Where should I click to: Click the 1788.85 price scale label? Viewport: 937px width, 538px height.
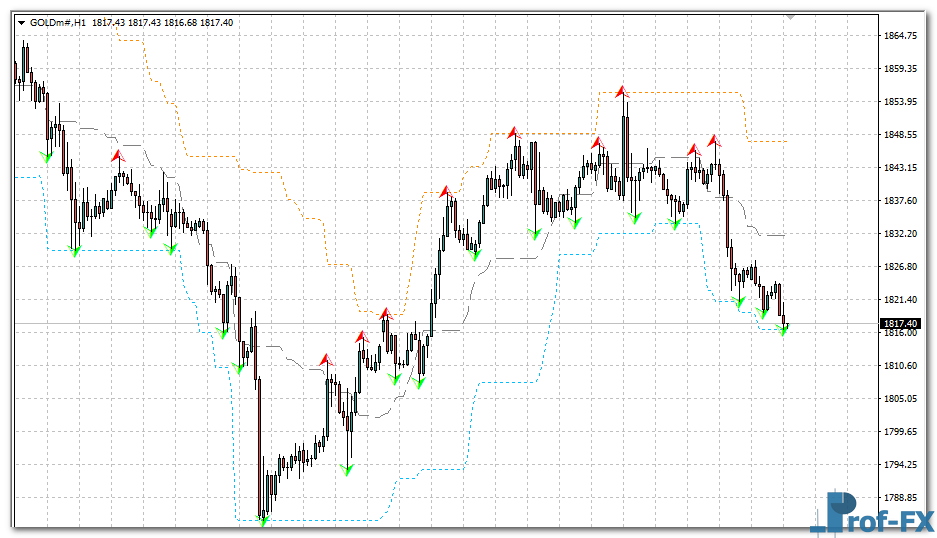pyautogui.click(x=900, y=498)
